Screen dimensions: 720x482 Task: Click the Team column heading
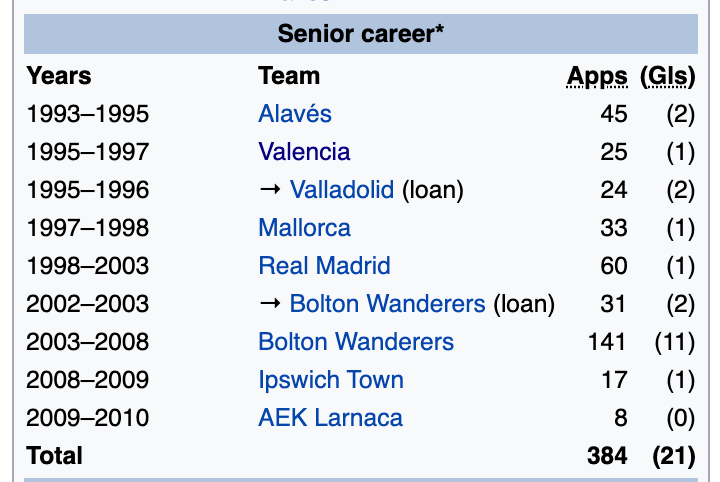[289, 76]
